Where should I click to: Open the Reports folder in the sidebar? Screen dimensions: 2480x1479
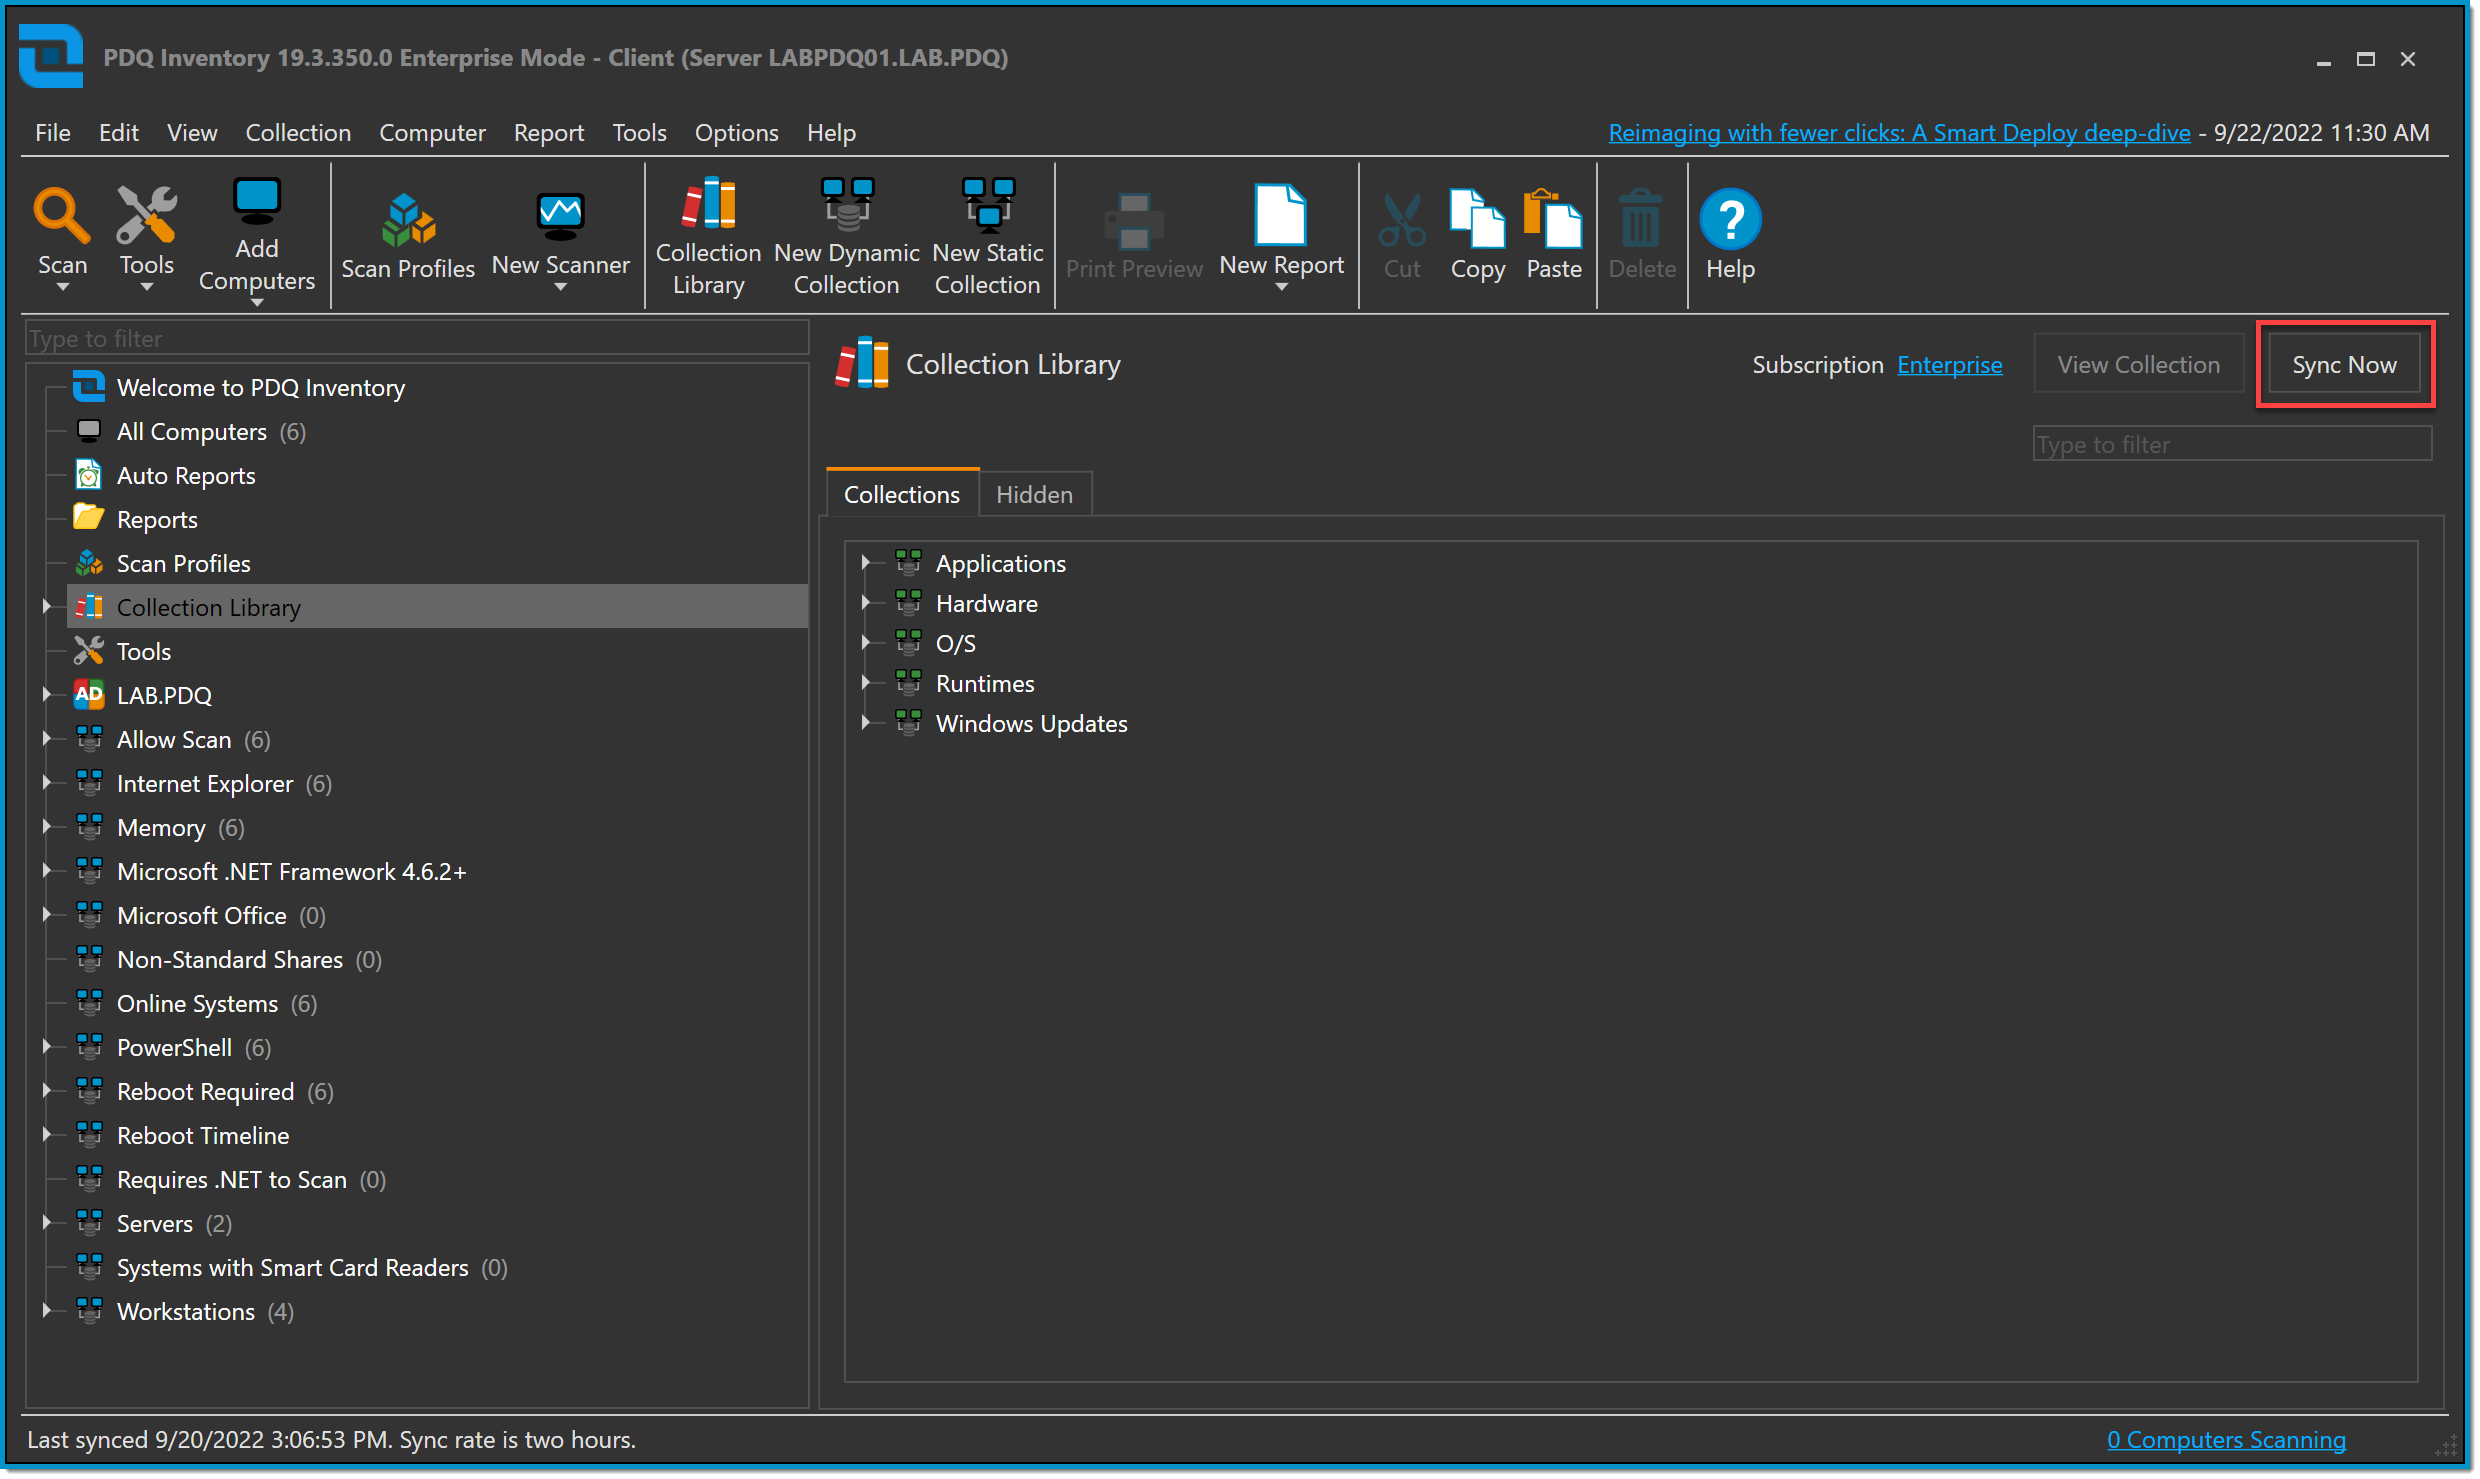coord(156,520)
